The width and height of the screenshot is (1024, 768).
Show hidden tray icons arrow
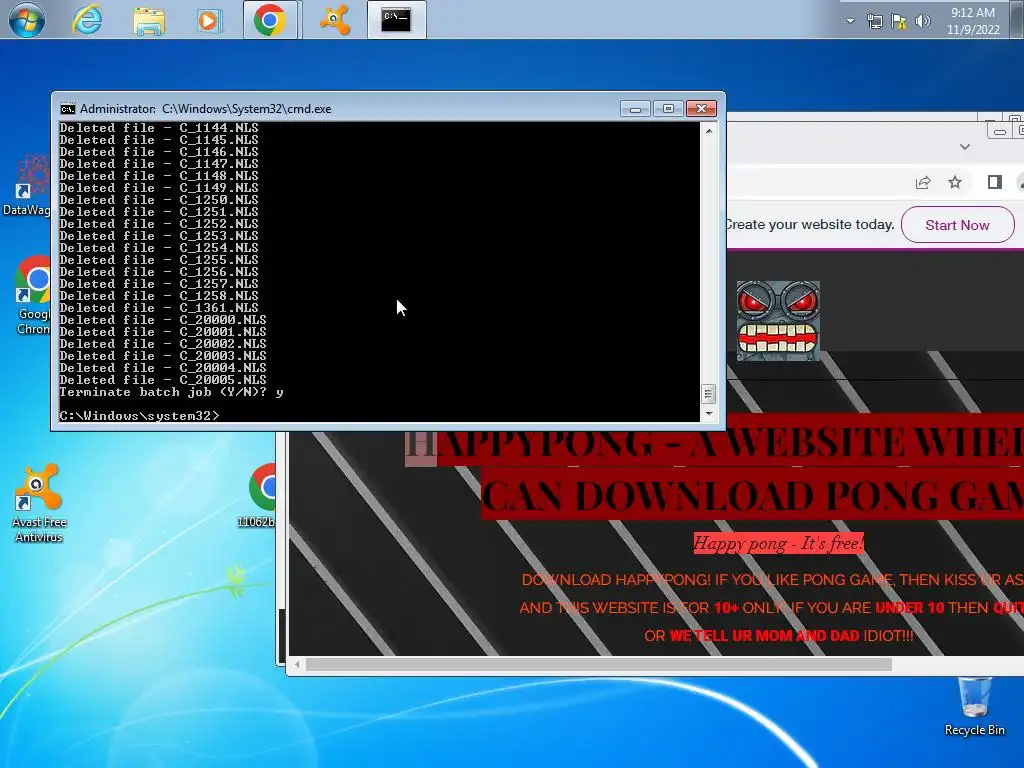[x=850, y=21]
